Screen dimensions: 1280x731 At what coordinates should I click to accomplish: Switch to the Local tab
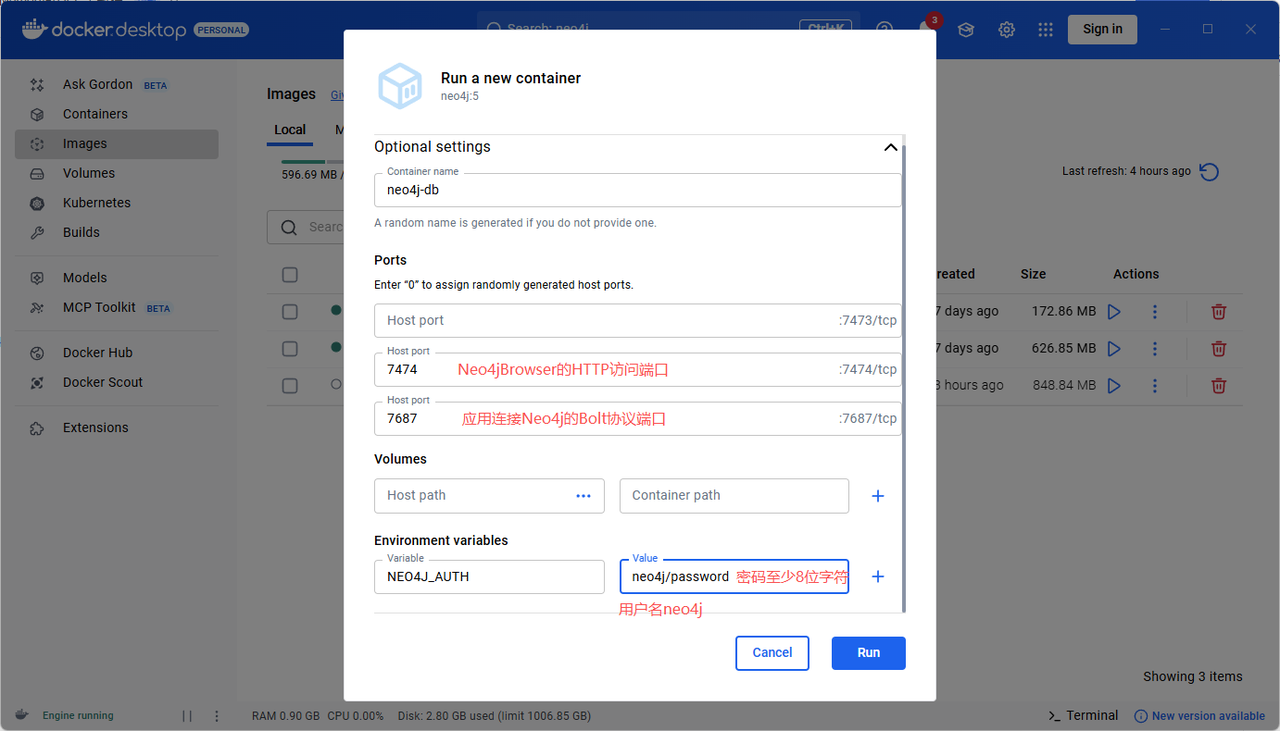tap(290, 129)
